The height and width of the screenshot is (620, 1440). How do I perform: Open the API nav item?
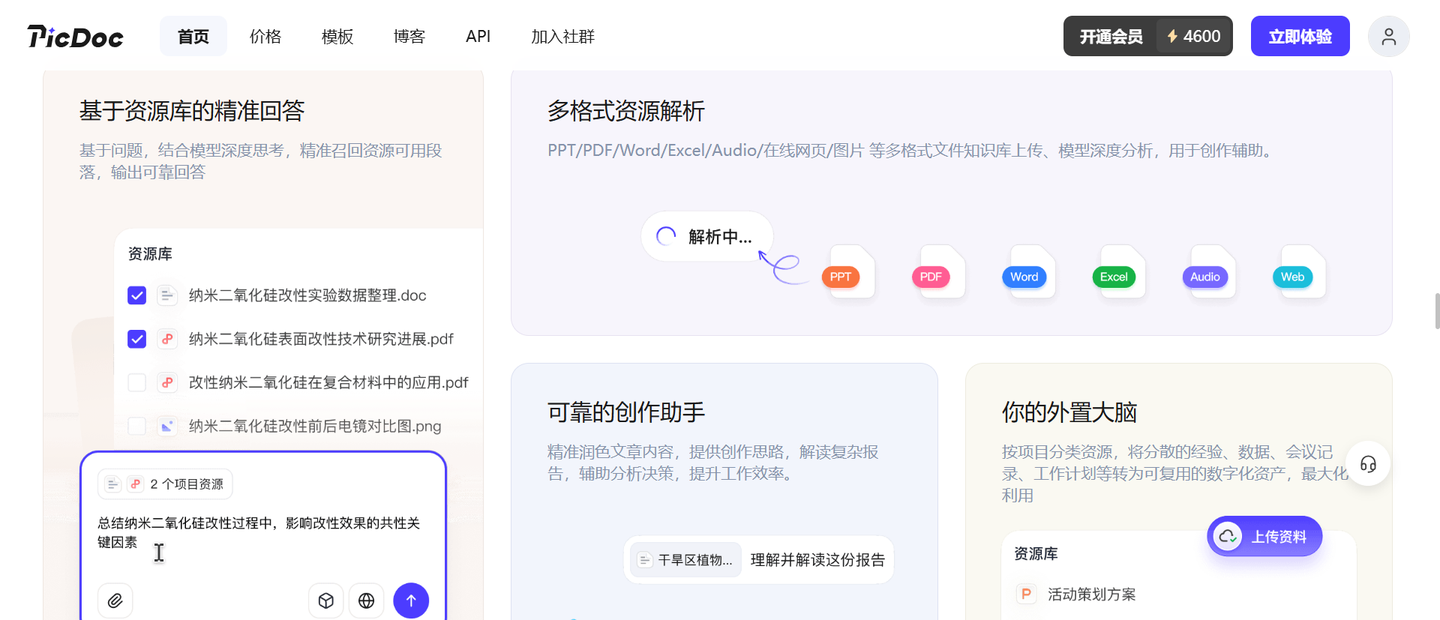[478, 36]
